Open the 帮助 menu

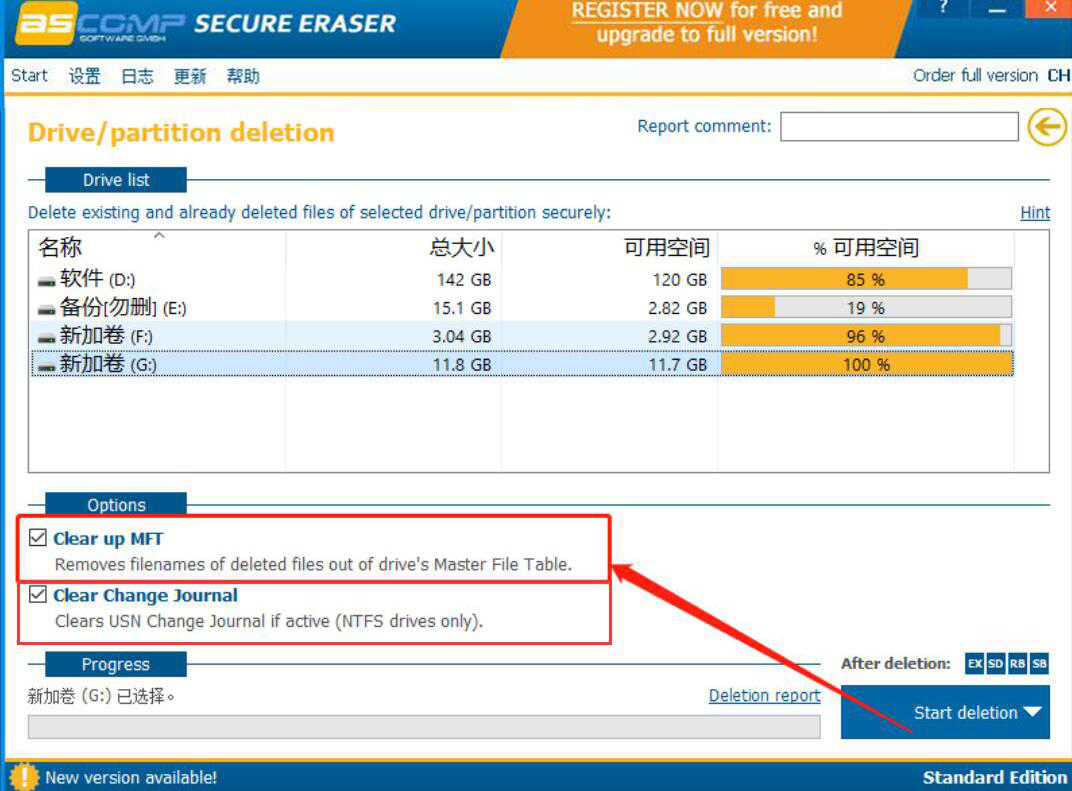243,76
